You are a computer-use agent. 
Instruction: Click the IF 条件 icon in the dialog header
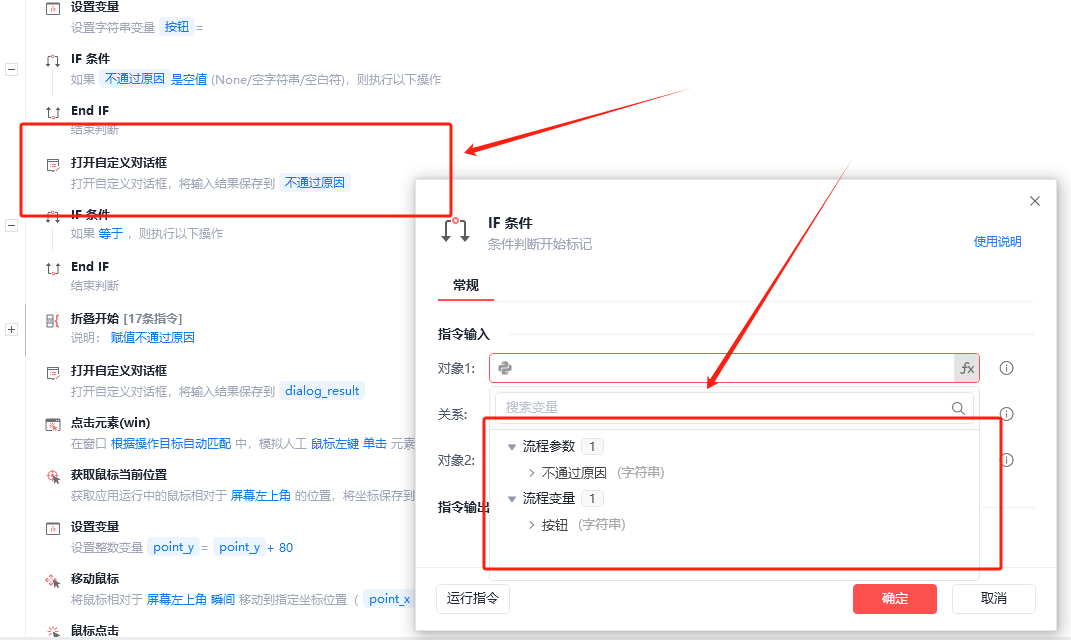coord(455,230)
